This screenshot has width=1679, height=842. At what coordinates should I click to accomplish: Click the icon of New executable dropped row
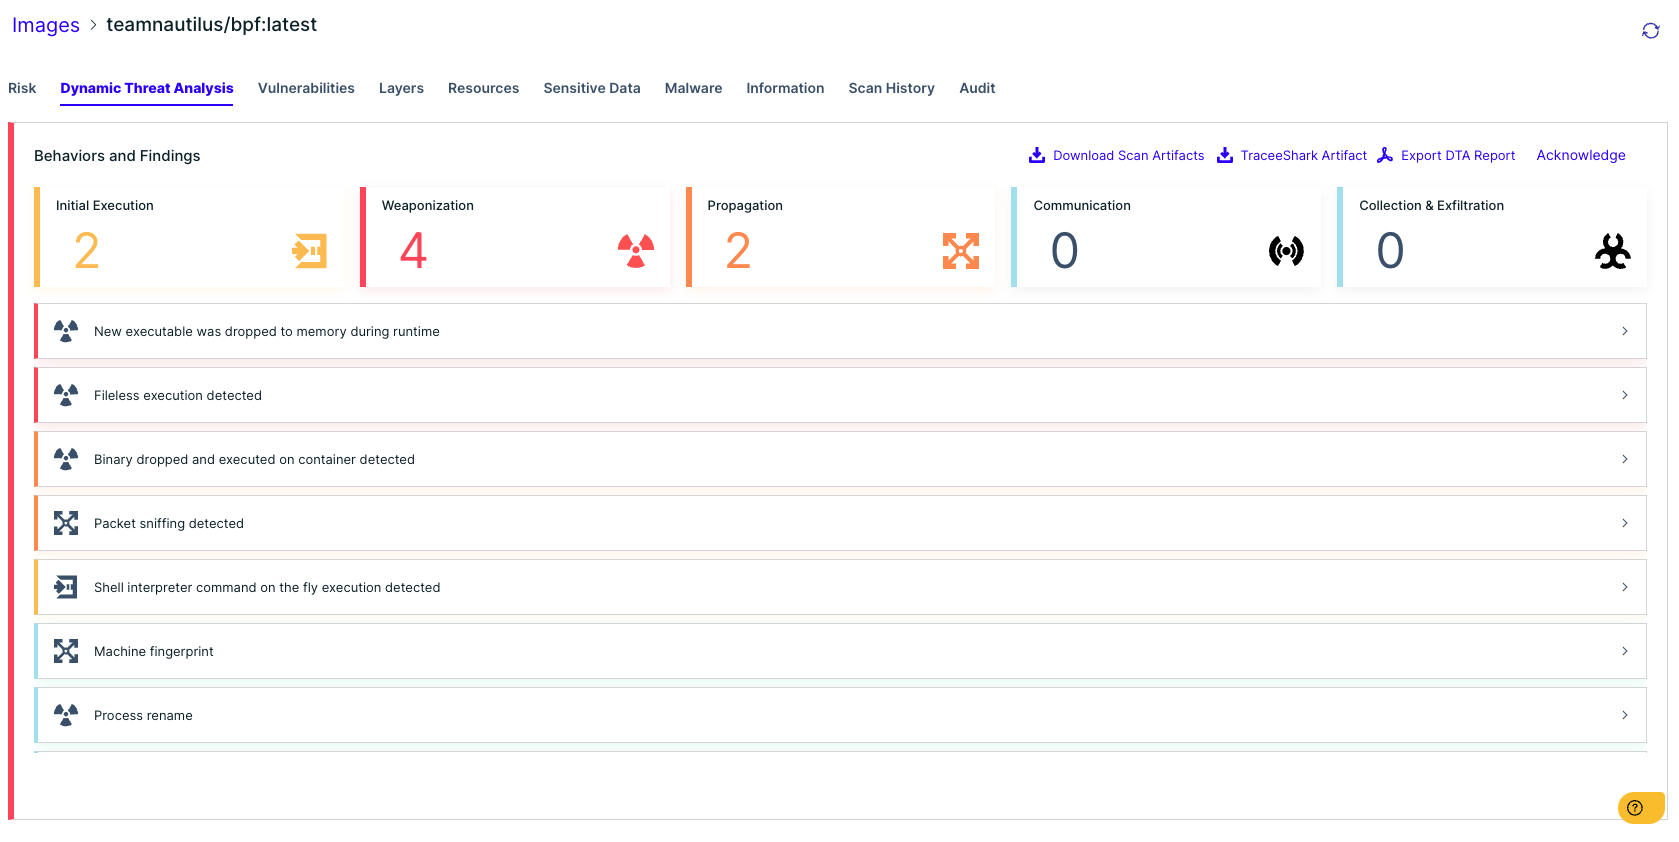pos(66,331)
